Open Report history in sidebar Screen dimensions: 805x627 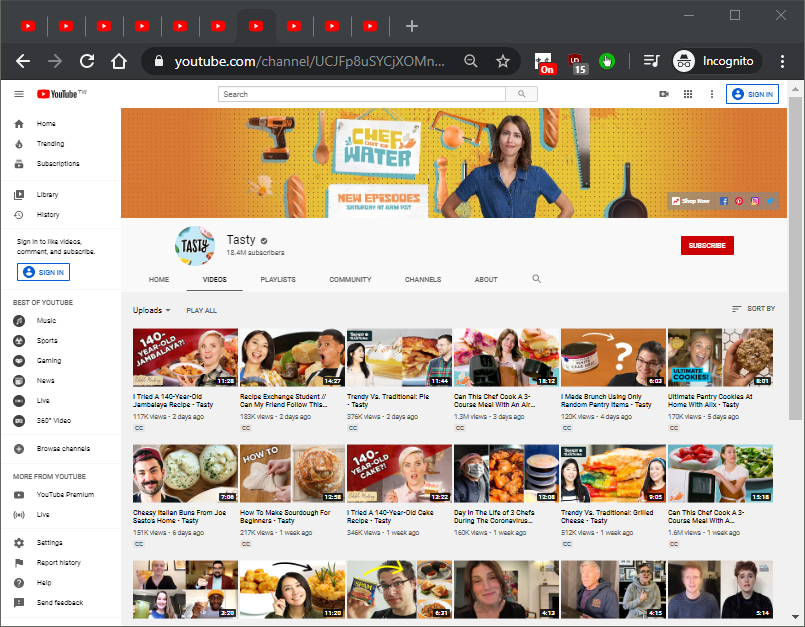point(61,563)
